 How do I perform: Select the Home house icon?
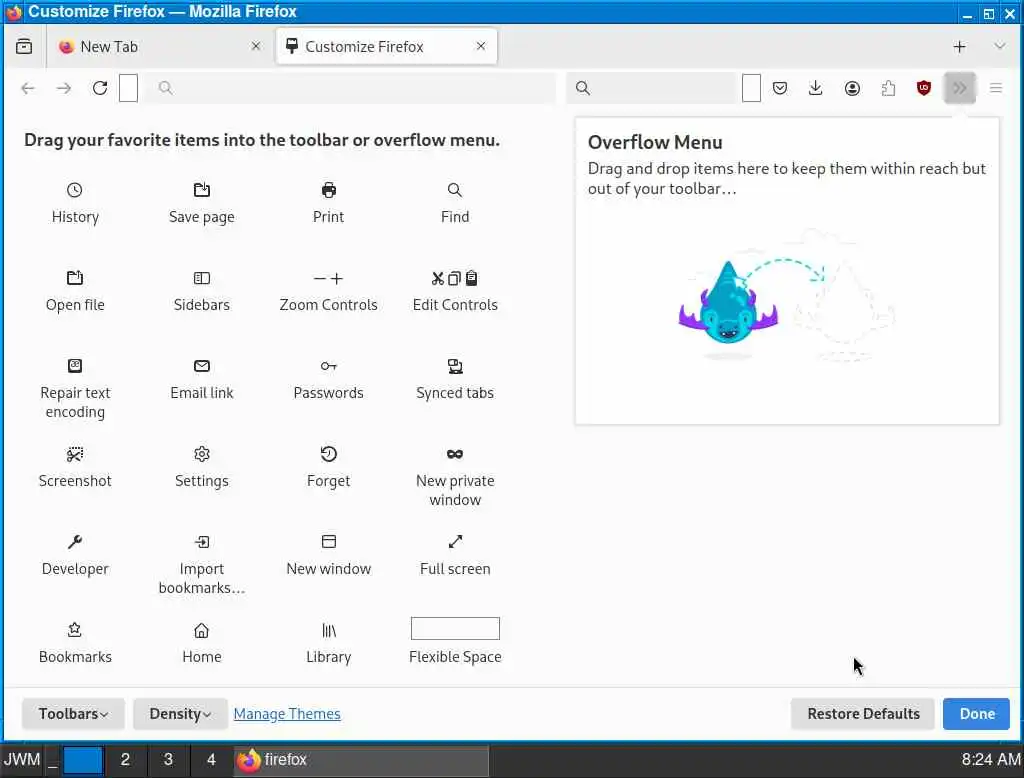[x=202, y=630]
